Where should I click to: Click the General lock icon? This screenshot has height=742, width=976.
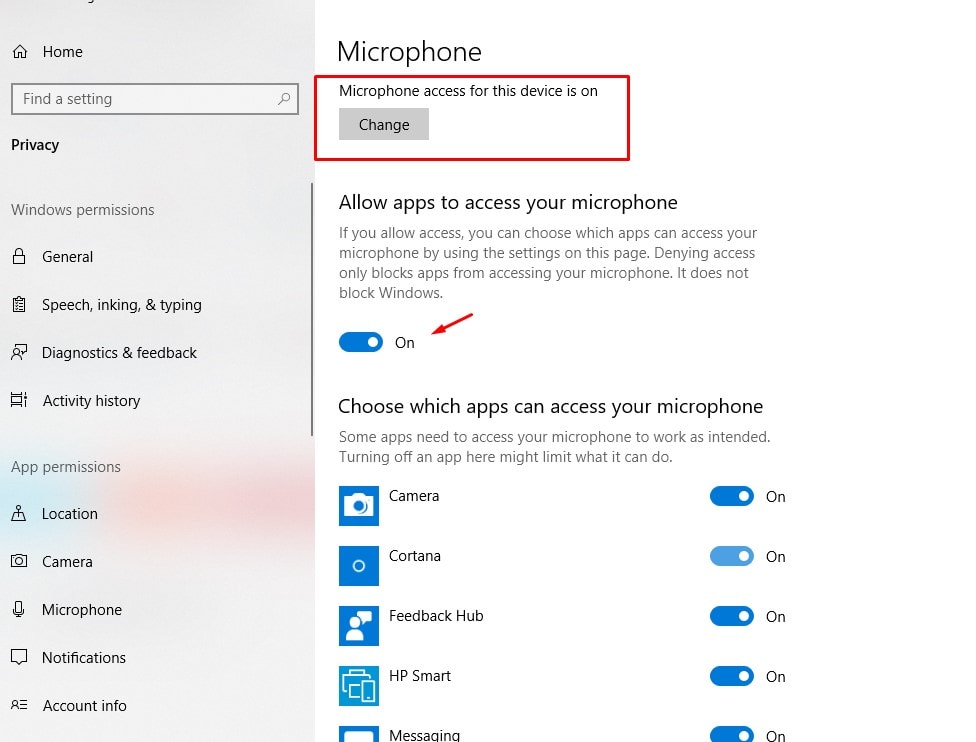[x=19, y=257]
